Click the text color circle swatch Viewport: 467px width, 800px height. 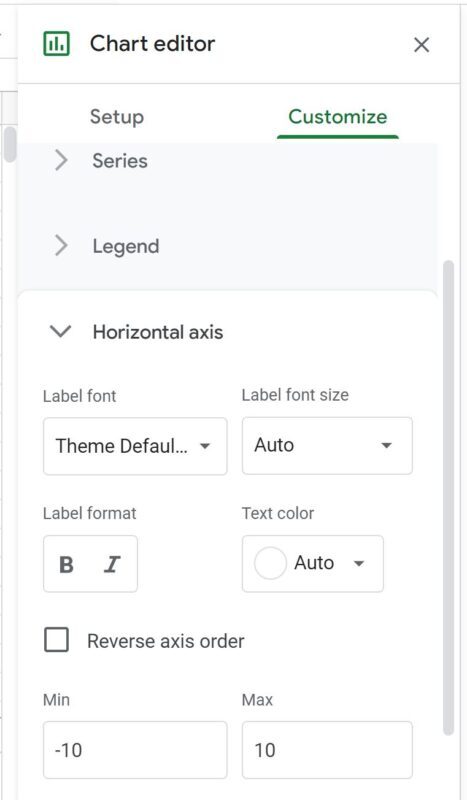point(270,563)
